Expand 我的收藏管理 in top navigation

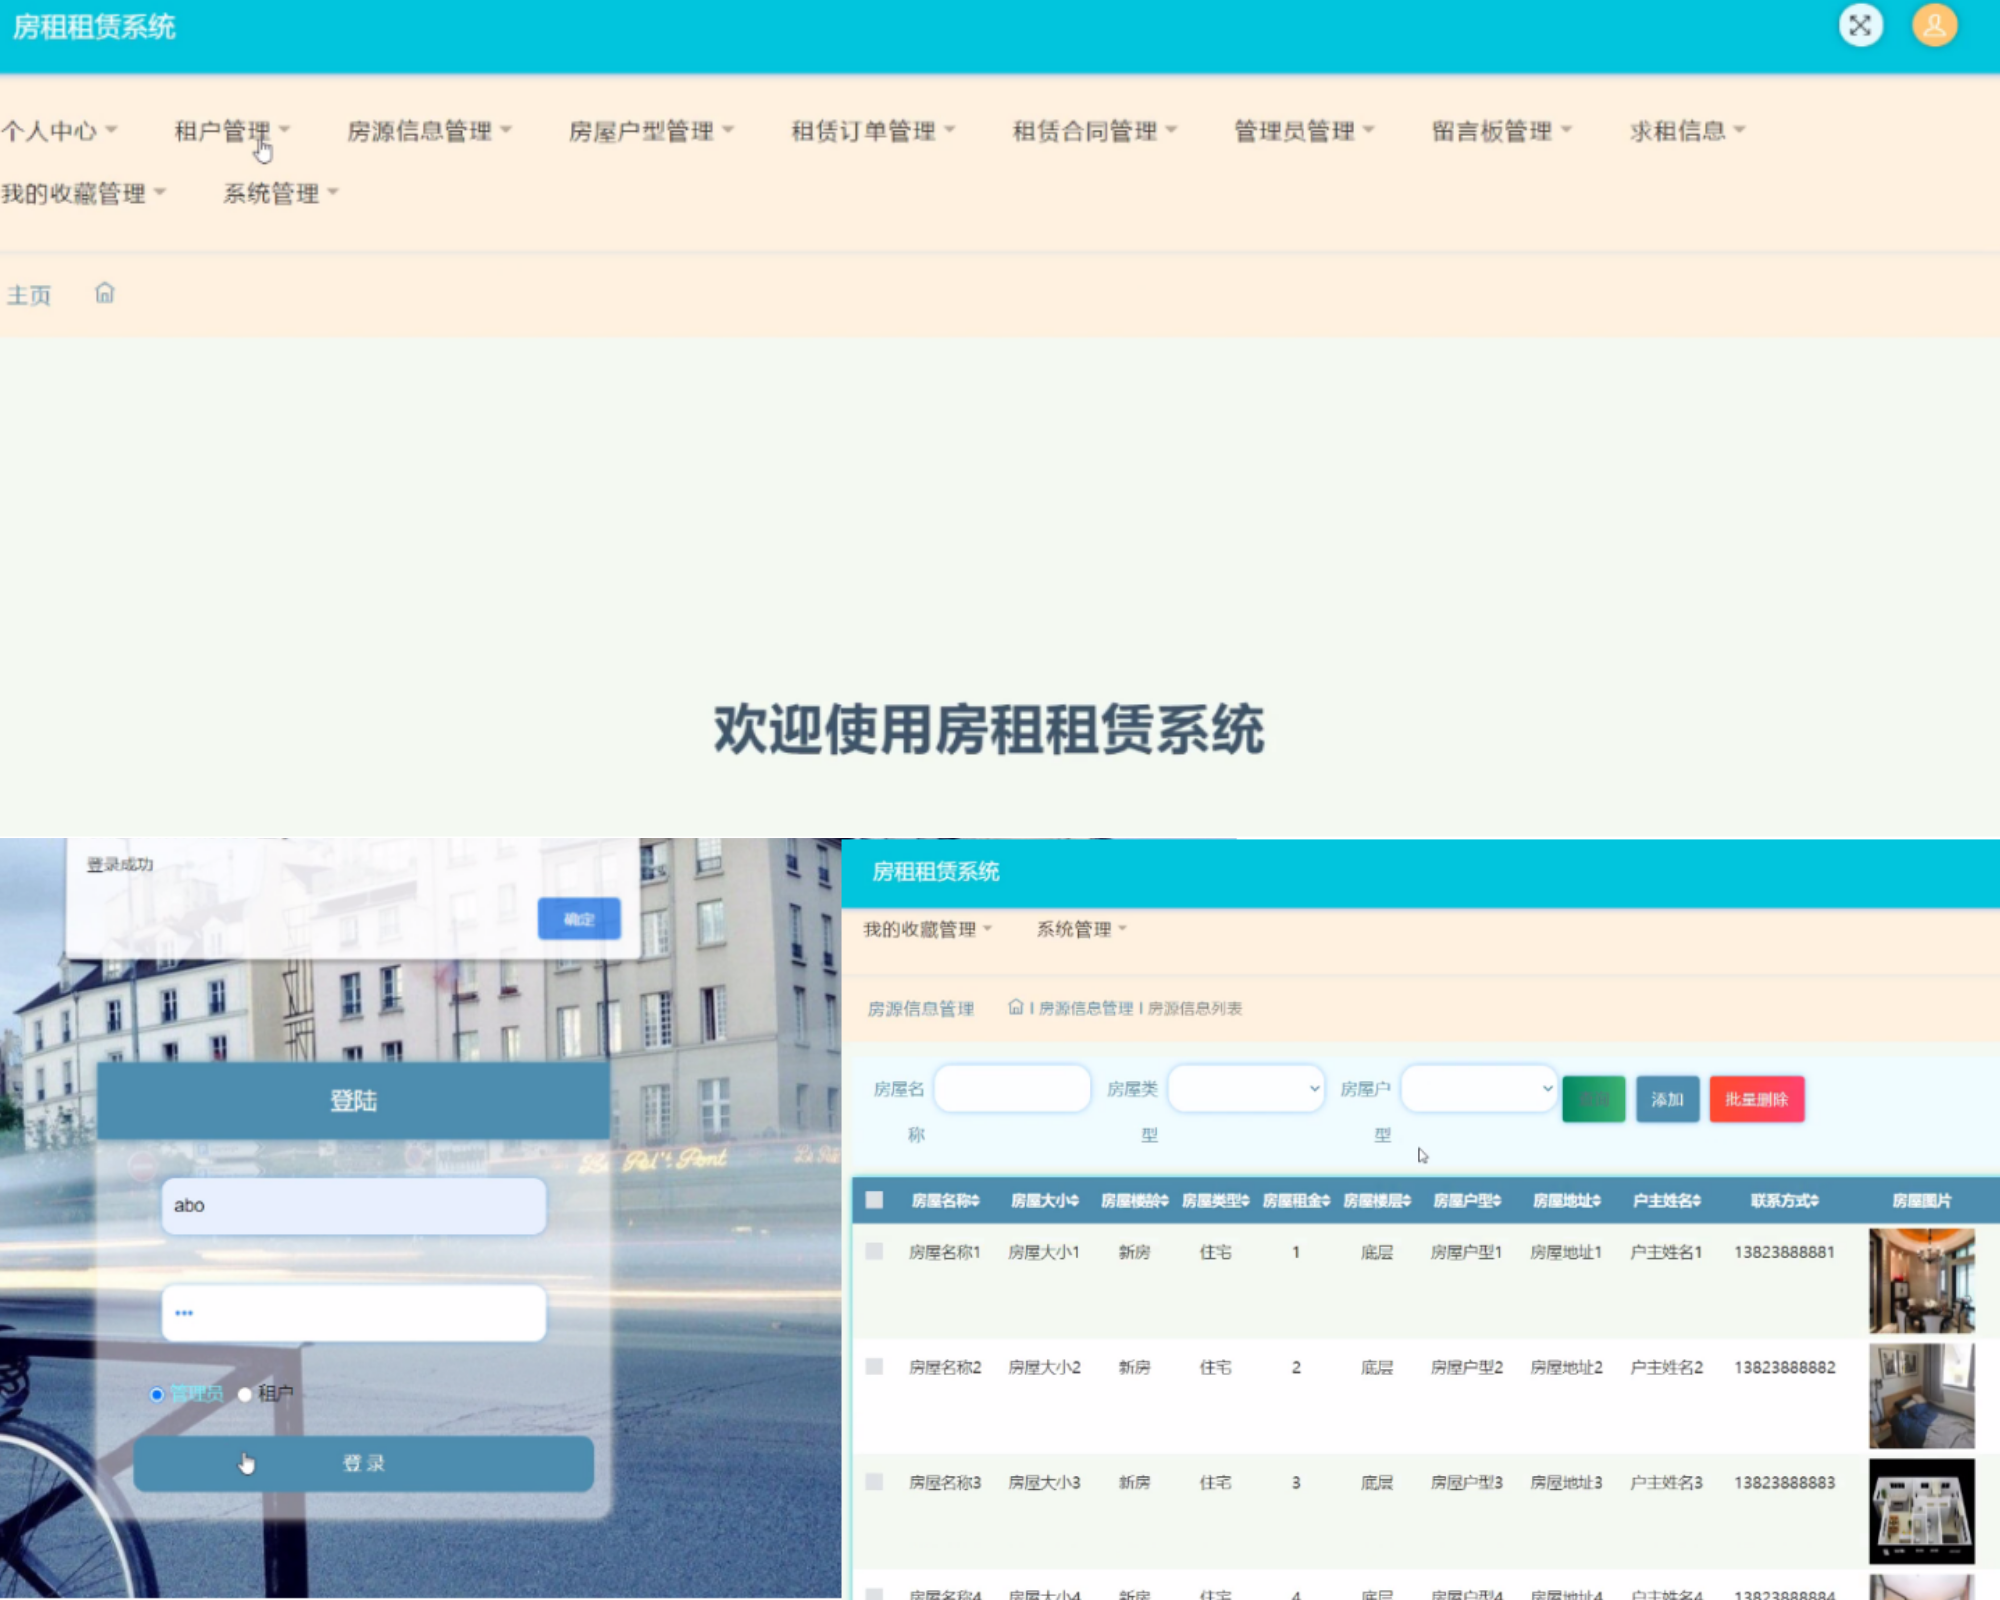tap(83, 193)
